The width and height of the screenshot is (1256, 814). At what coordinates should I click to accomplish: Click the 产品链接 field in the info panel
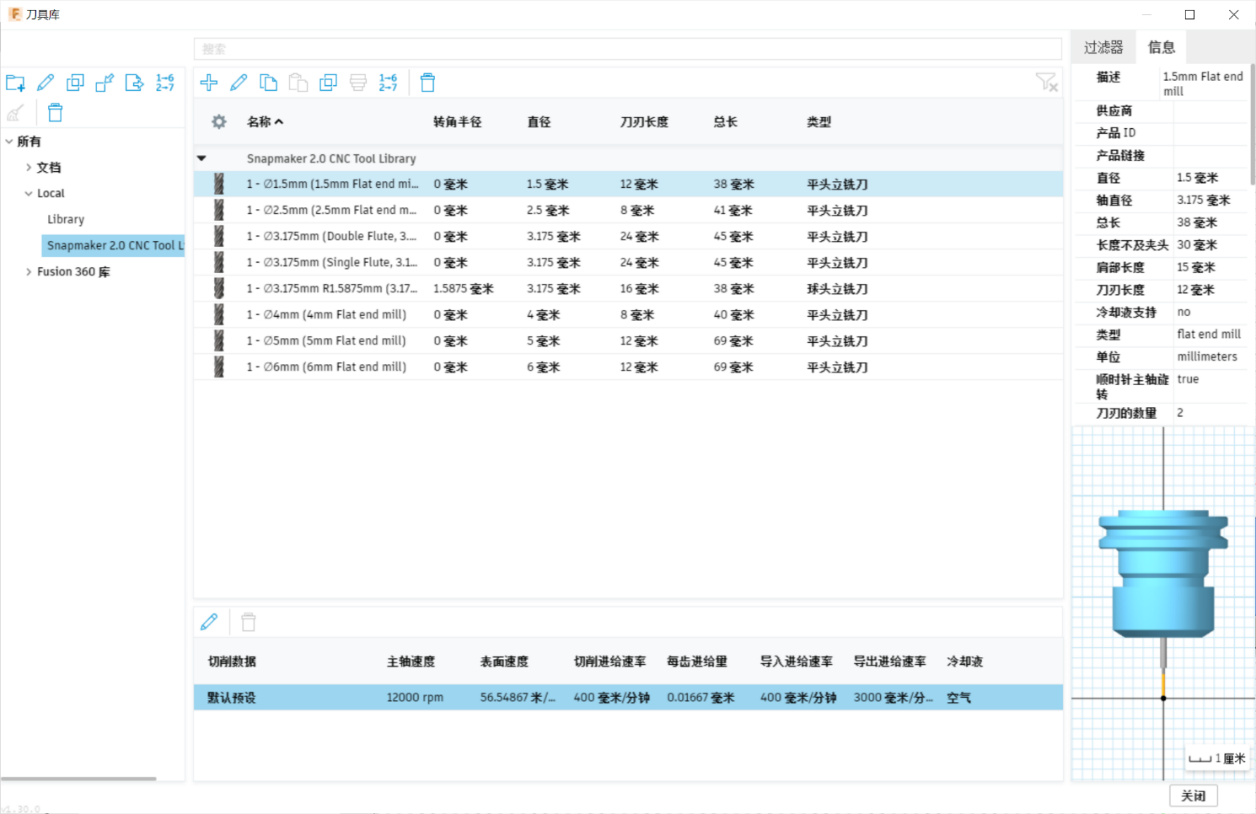(1210, 155)
